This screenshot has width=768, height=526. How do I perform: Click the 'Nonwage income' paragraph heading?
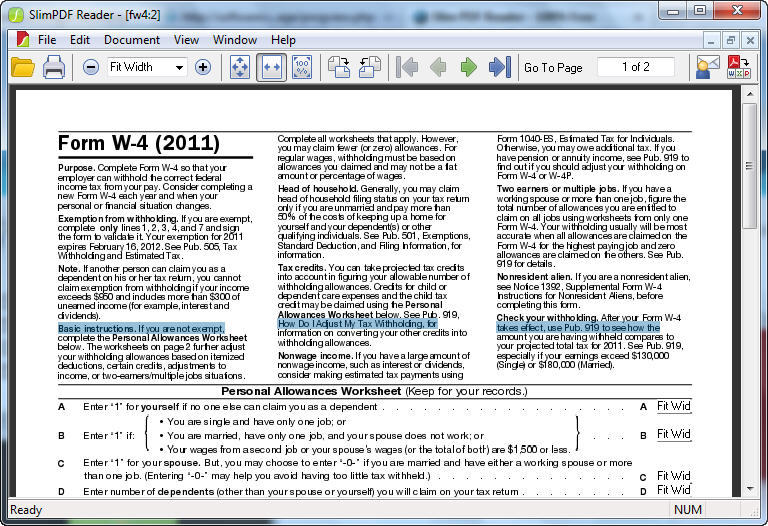(x=315, y=356)
